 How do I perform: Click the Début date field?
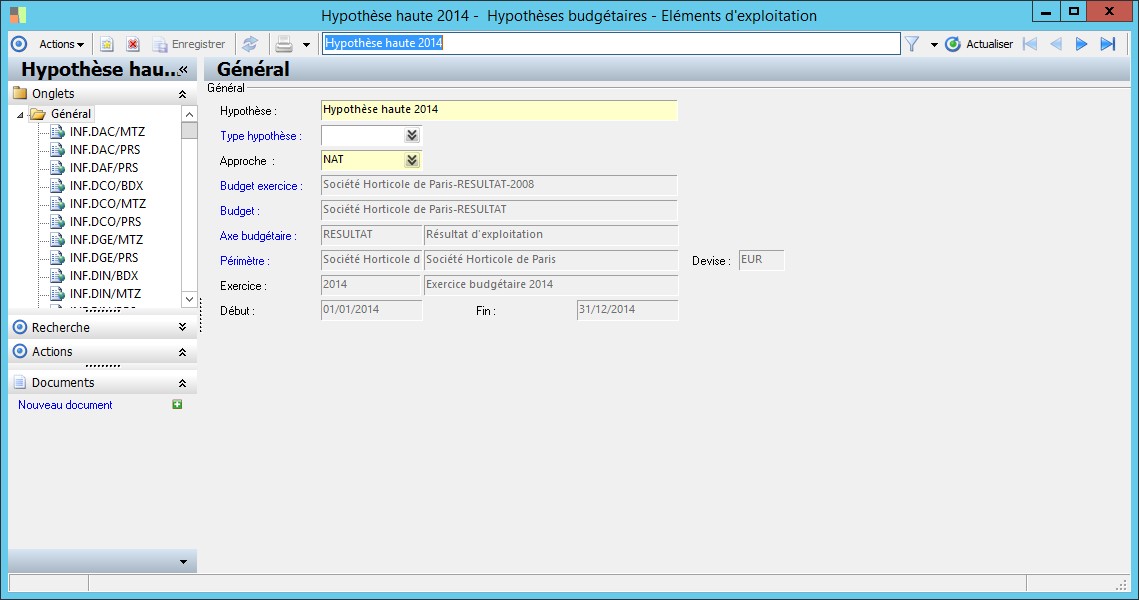coord(371,309)
